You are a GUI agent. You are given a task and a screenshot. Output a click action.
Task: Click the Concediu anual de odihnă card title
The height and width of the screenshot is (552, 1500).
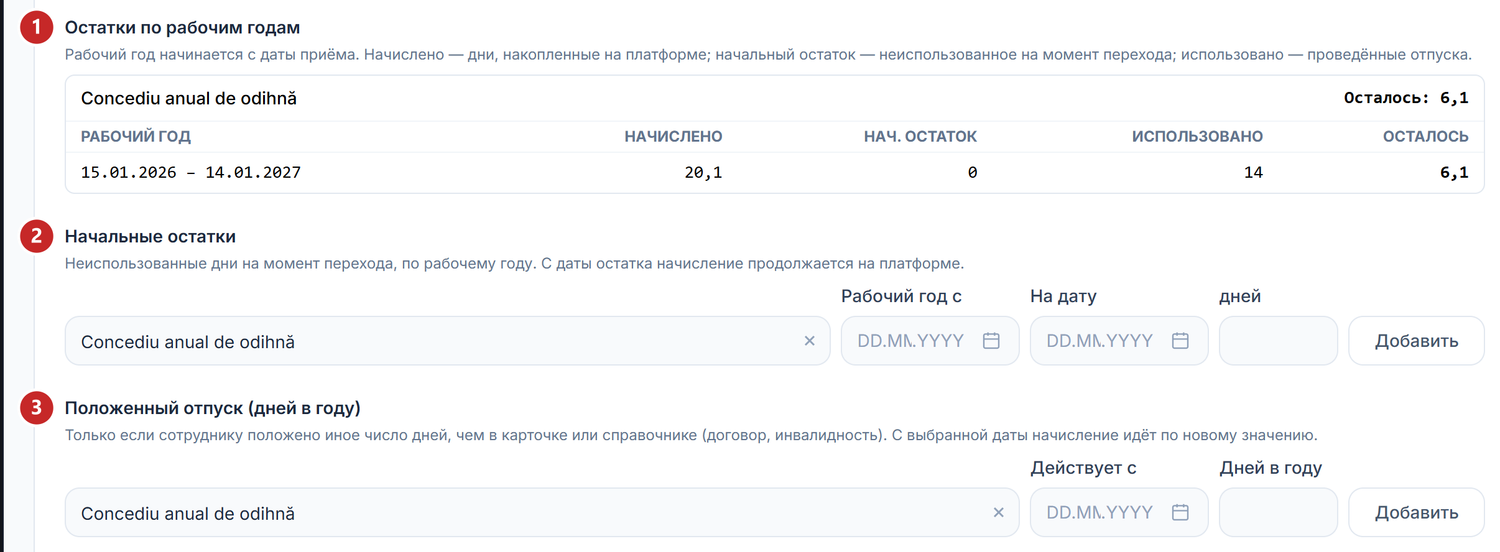point(189,98)
